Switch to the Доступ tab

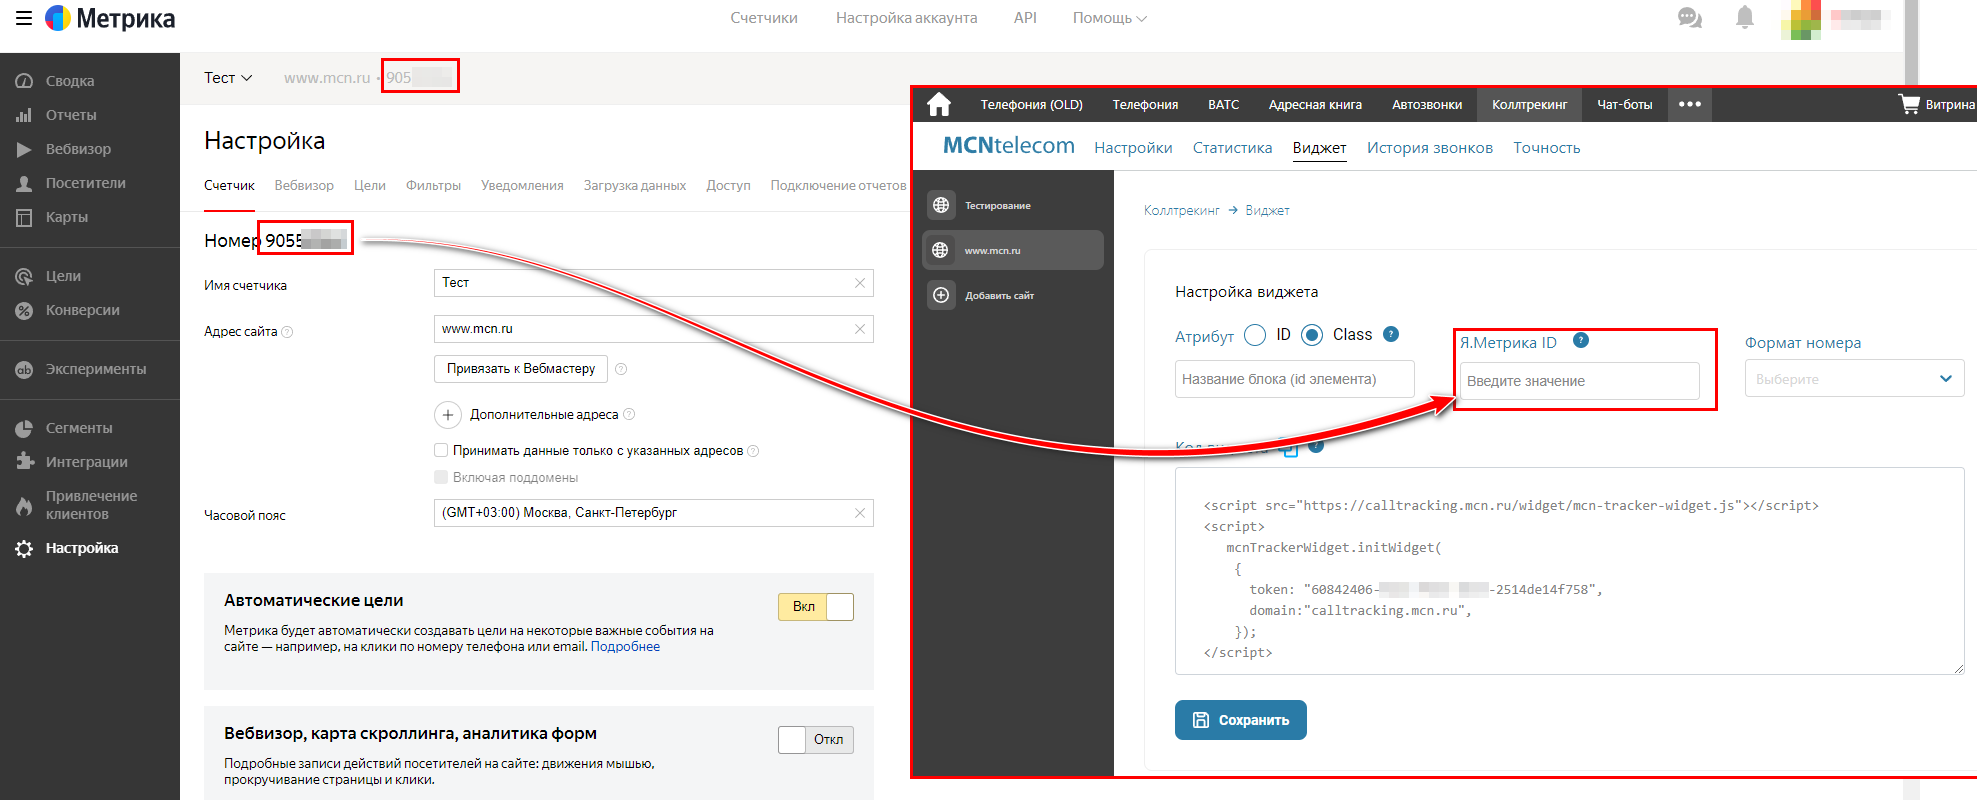point(728,185)
